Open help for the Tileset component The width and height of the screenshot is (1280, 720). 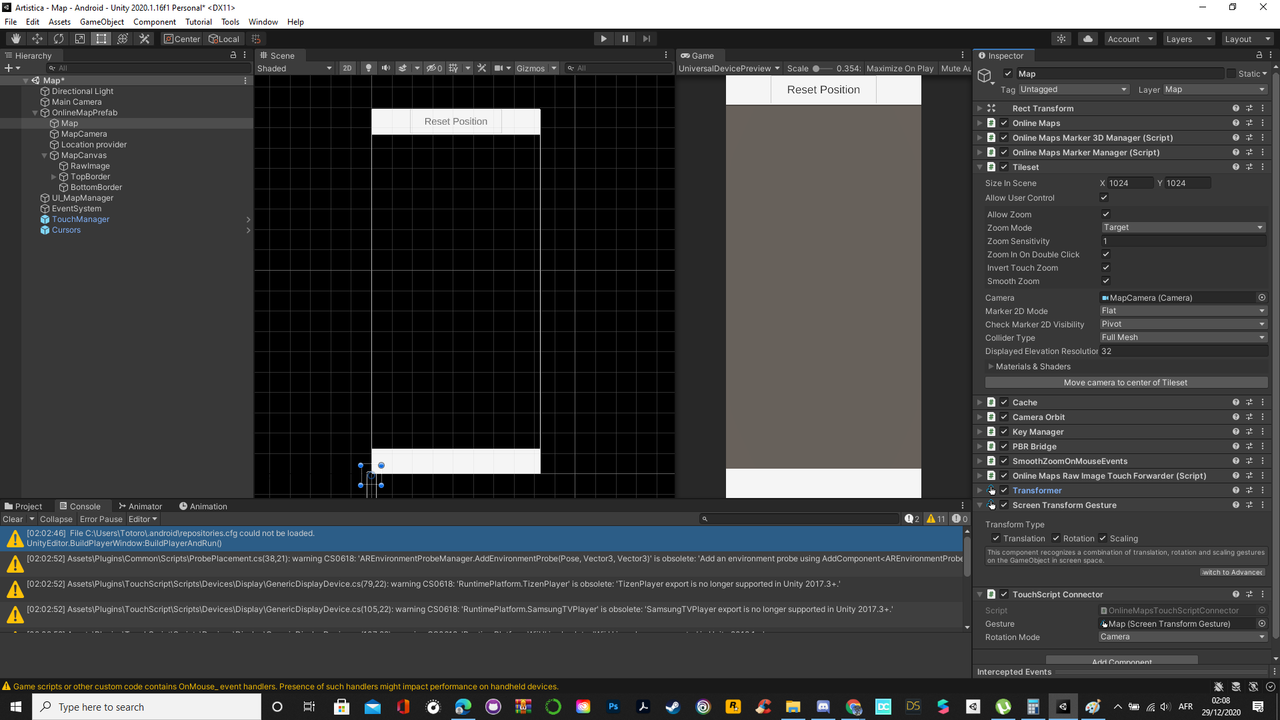point(1236,167)
